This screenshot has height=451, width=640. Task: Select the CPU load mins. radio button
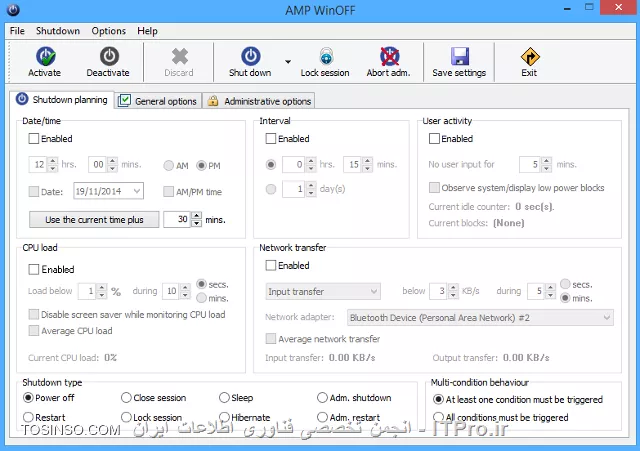201,298
